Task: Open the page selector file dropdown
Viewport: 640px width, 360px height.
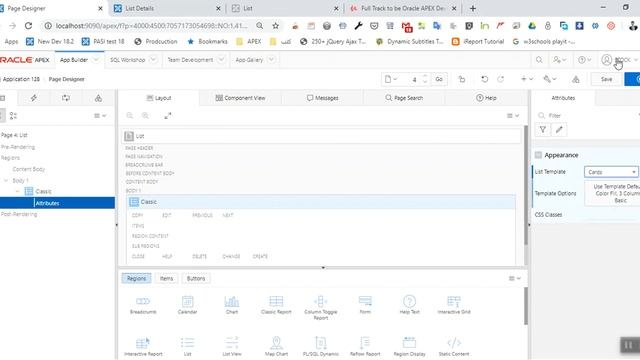Action: point(391,79)
